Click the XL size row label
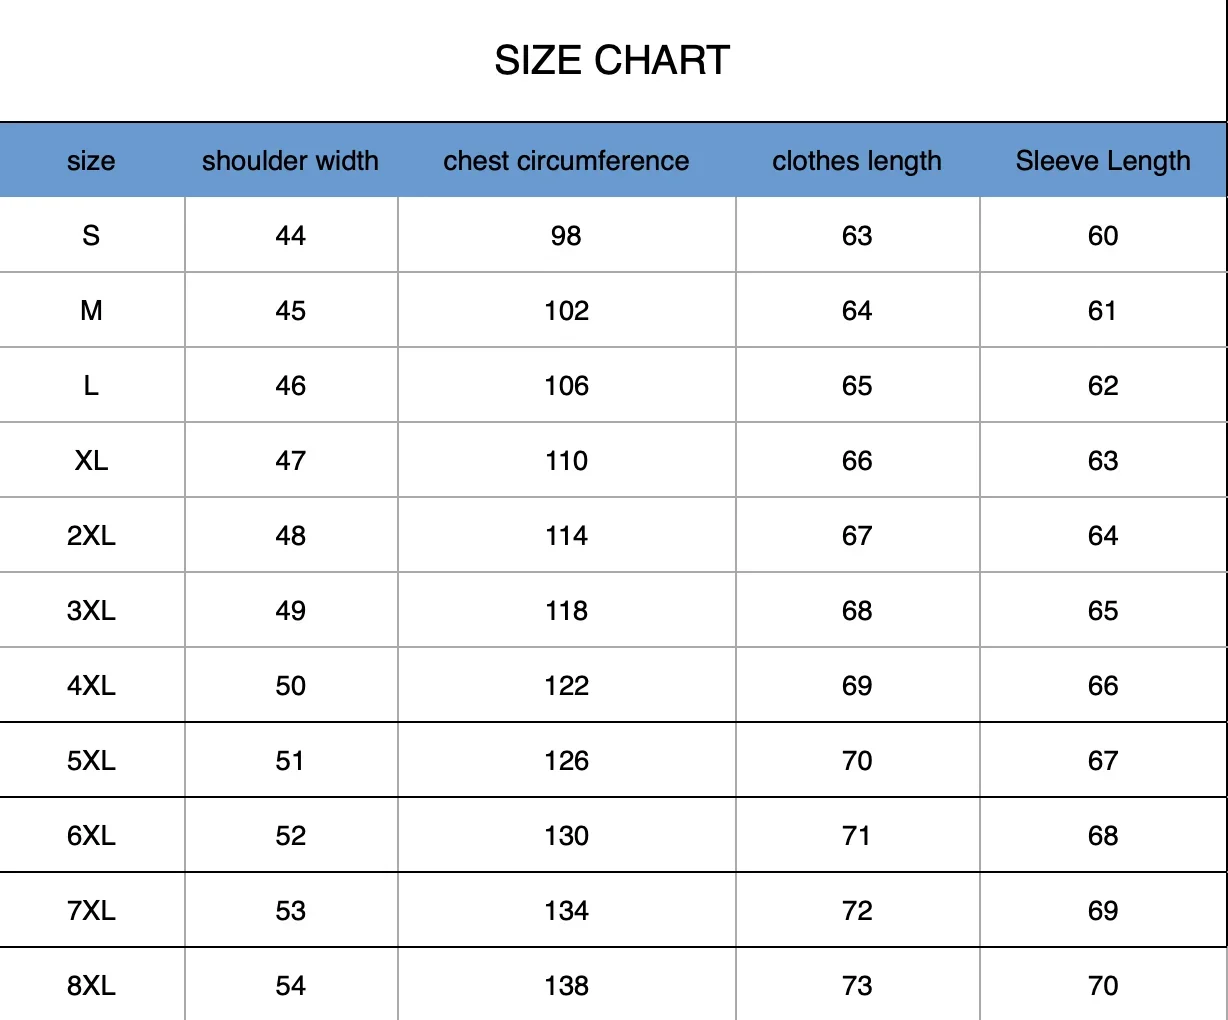1228x1020 pixels. (x=91, y=461)
